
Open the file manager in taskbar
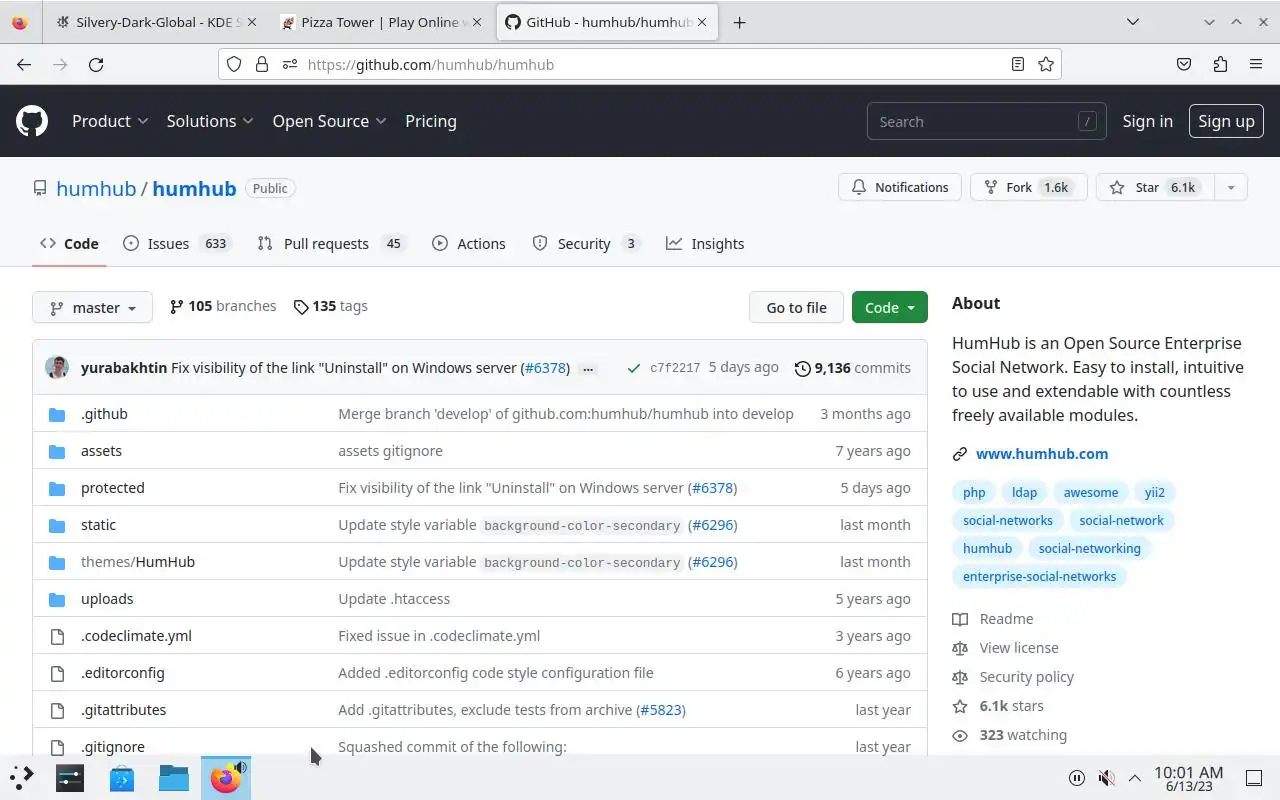coord(173,778)
